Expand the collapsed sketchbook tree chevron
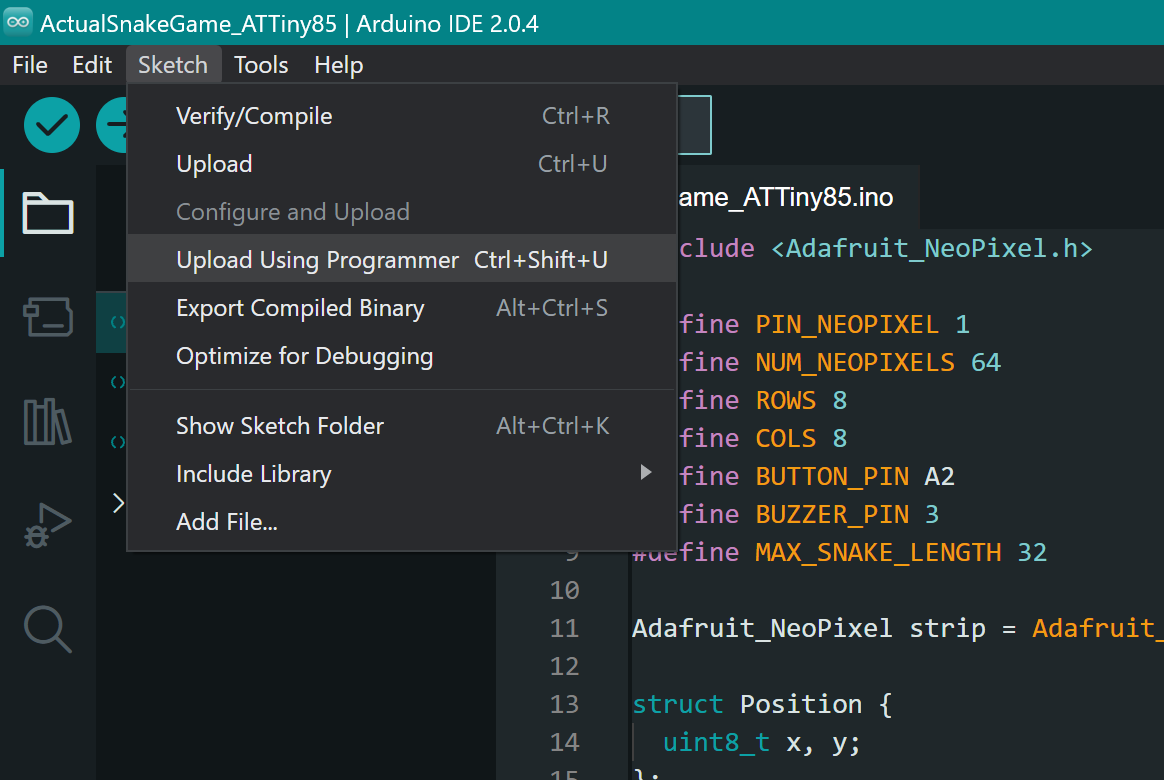1164x780 pixels. (118, 503)
